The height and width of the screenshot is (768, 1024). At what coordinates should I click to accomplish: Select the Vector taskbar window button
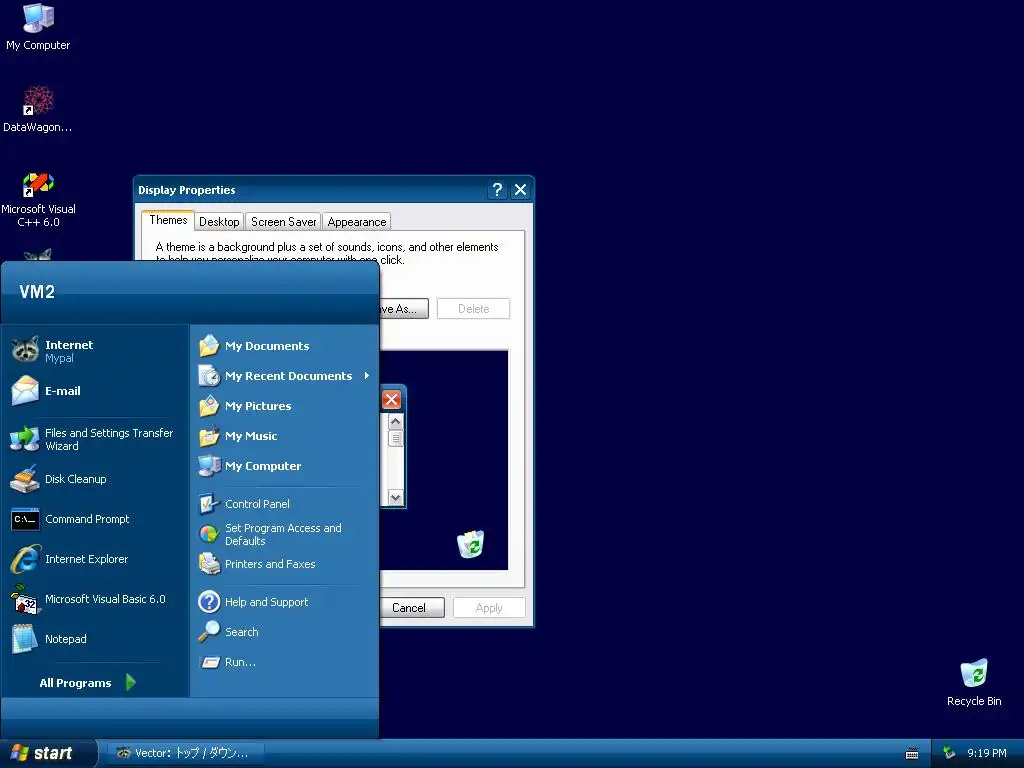pos(185,753)
